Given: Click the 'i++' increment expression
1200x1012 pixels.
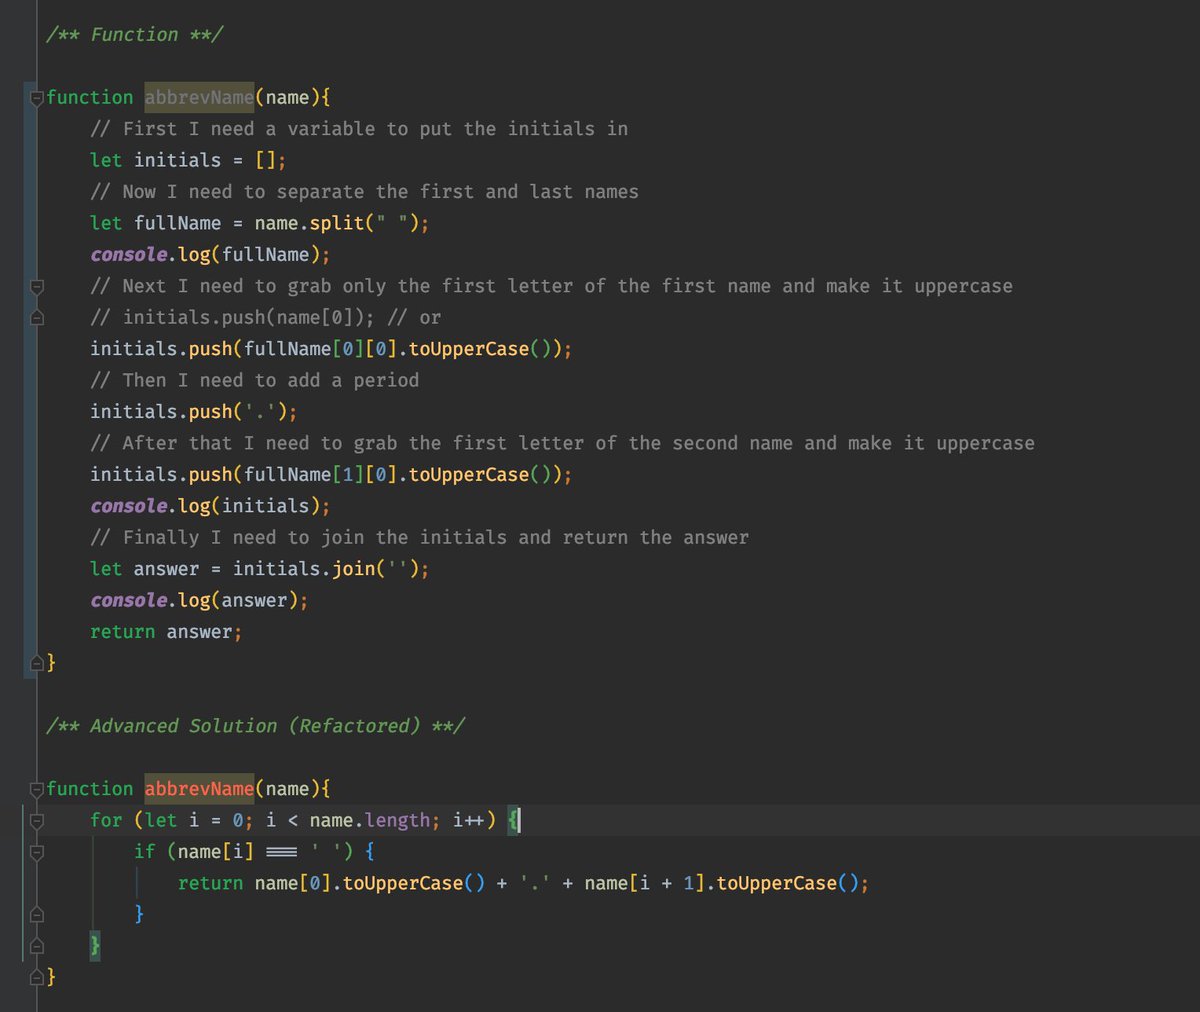Looking at the screenshot, I should (x=469, y=821).
